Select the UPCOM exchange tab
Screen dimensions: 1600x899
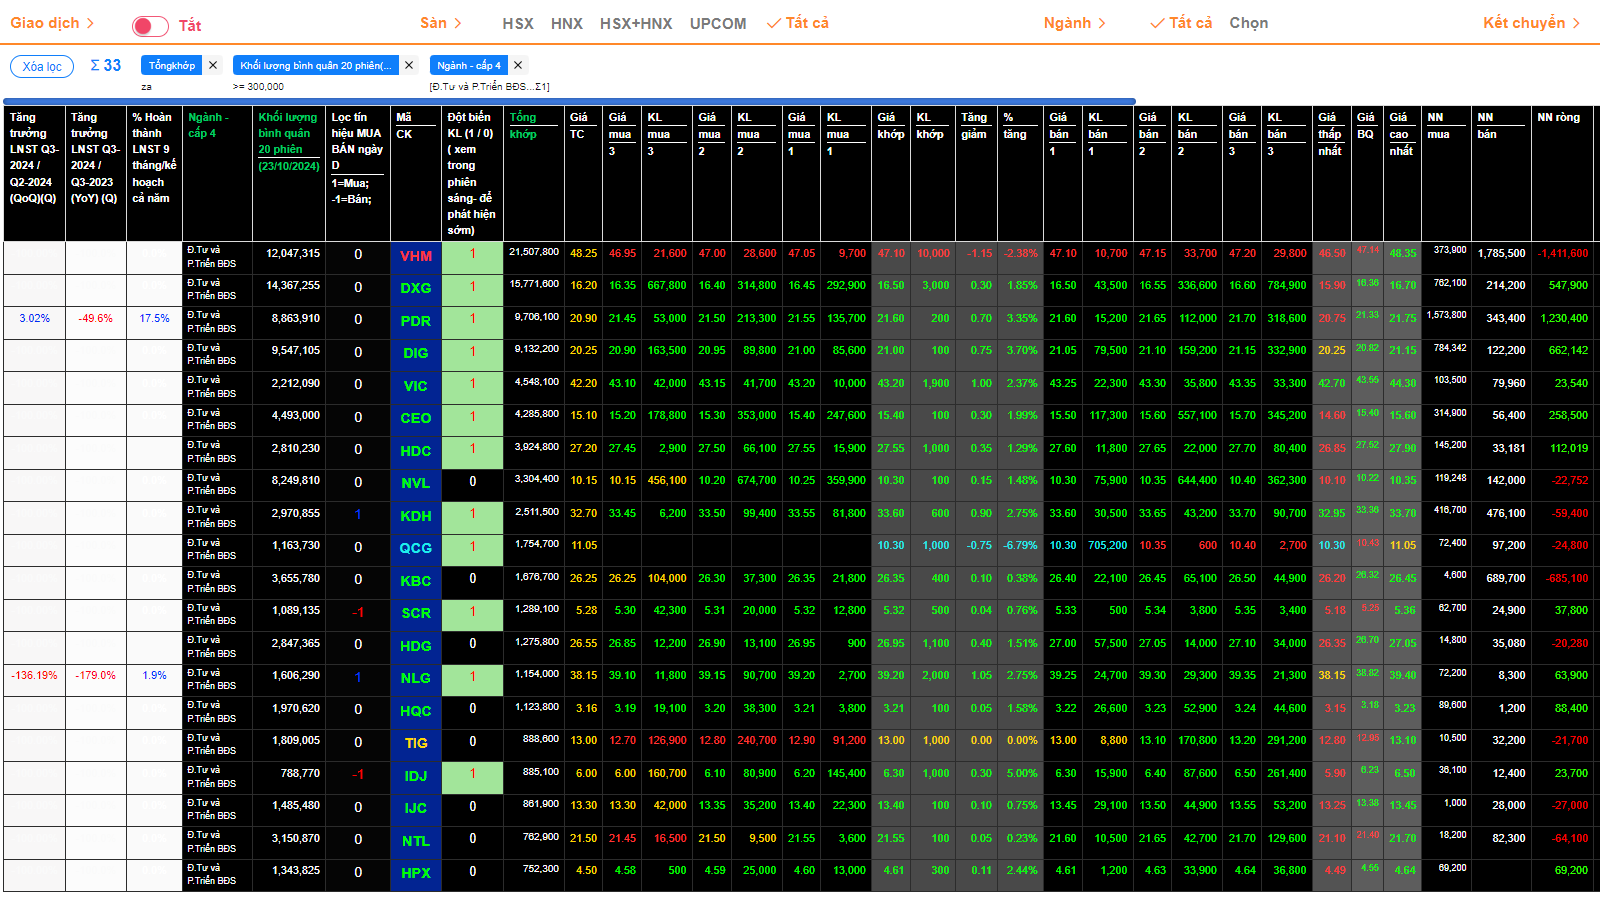click(x=718, y=23)
